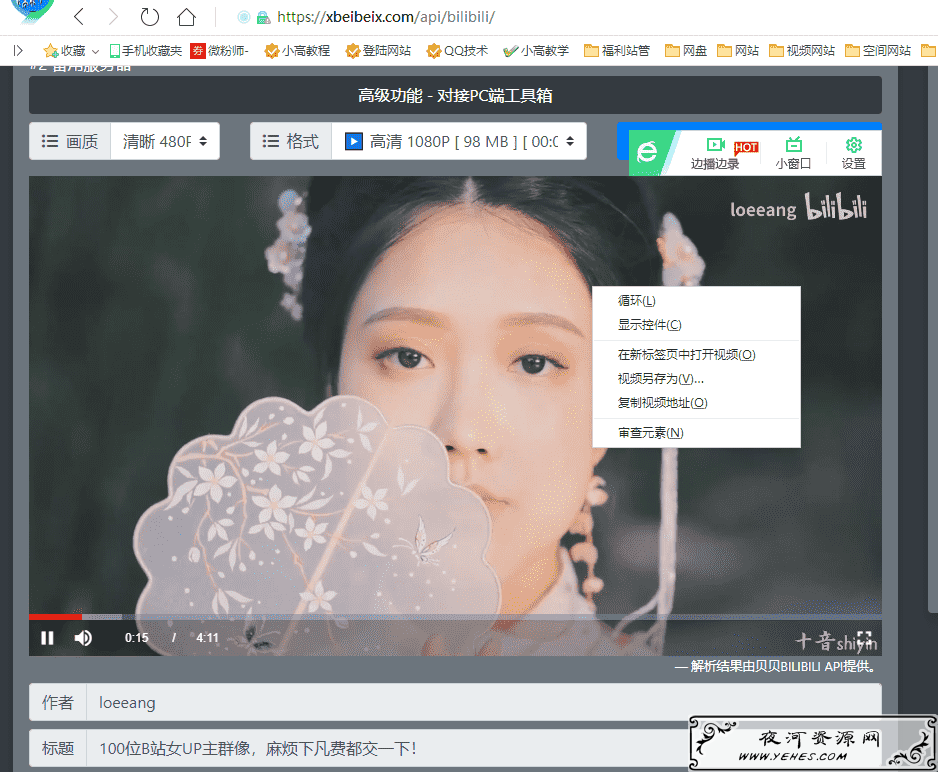Viewport: 938px width, 772px height.
Task: Go forward with the browser forward arrow
Action: click(112, 17)
